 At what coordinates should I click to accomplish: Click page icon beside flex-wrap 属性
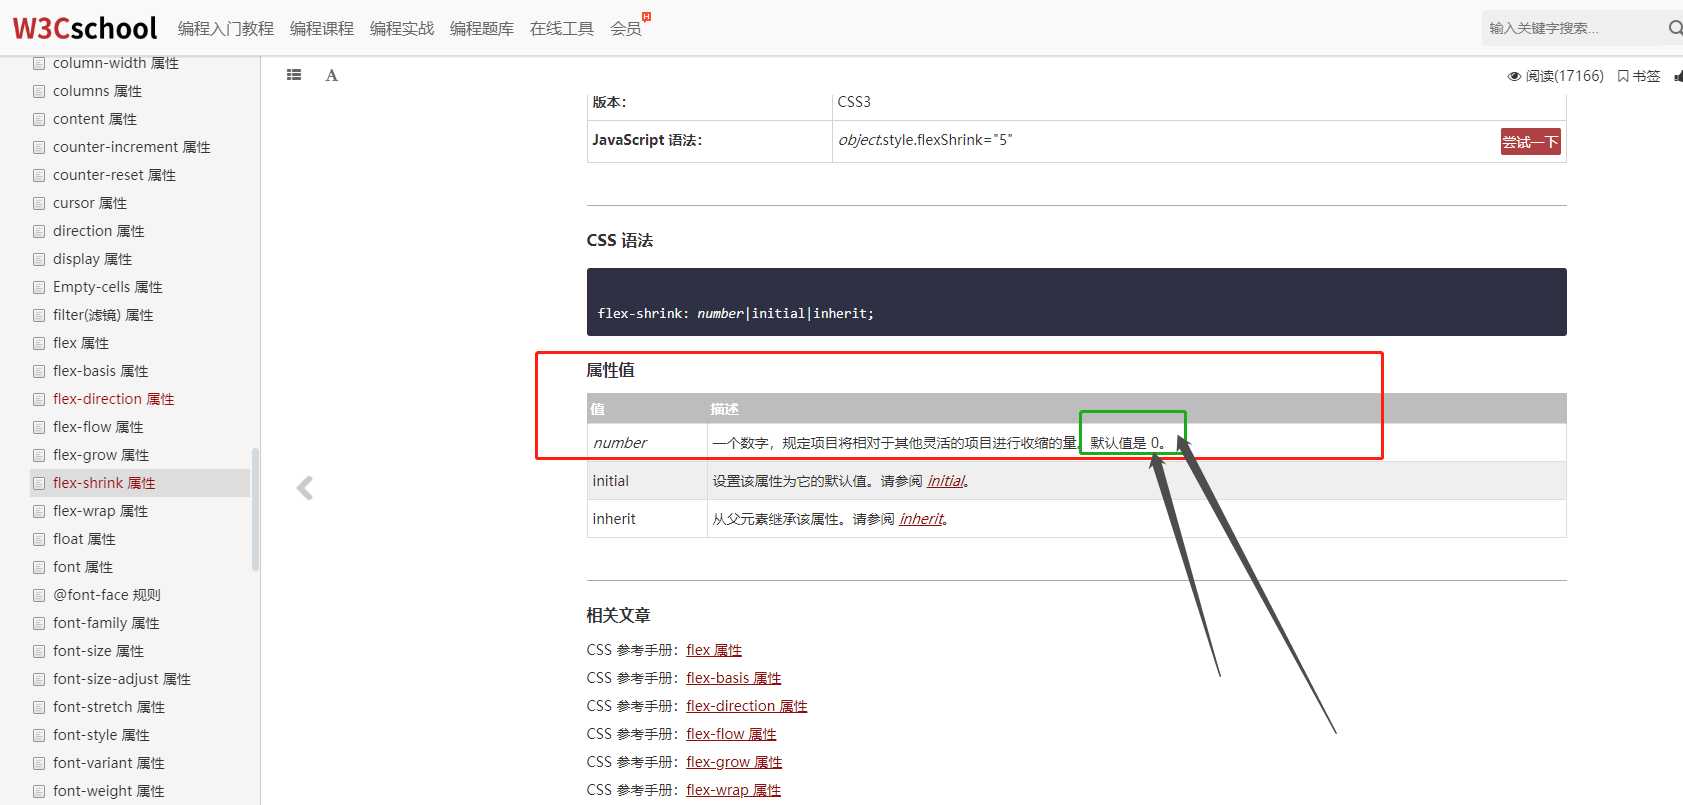[x=39, y=511]
